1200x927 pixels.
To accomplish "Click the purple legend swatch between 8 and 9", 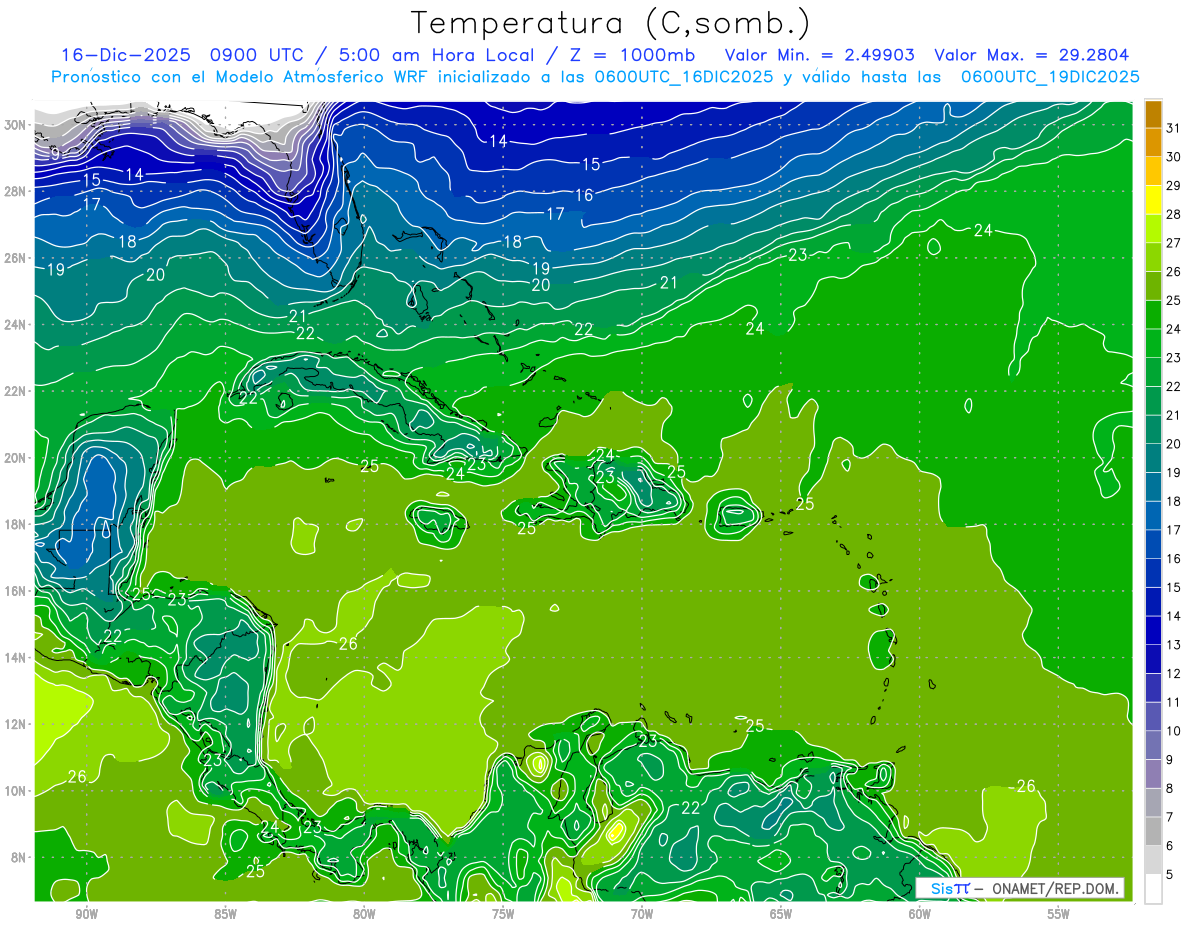I will pyautogui.click(x=1153, y=774).
